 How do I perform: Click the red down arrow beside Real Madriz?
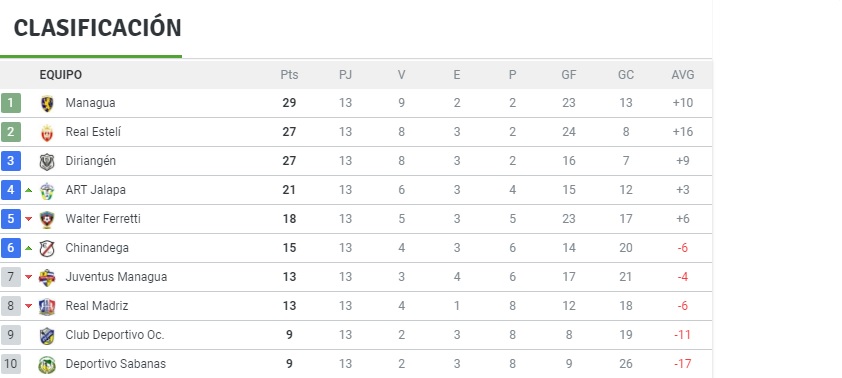coord(28,306)
